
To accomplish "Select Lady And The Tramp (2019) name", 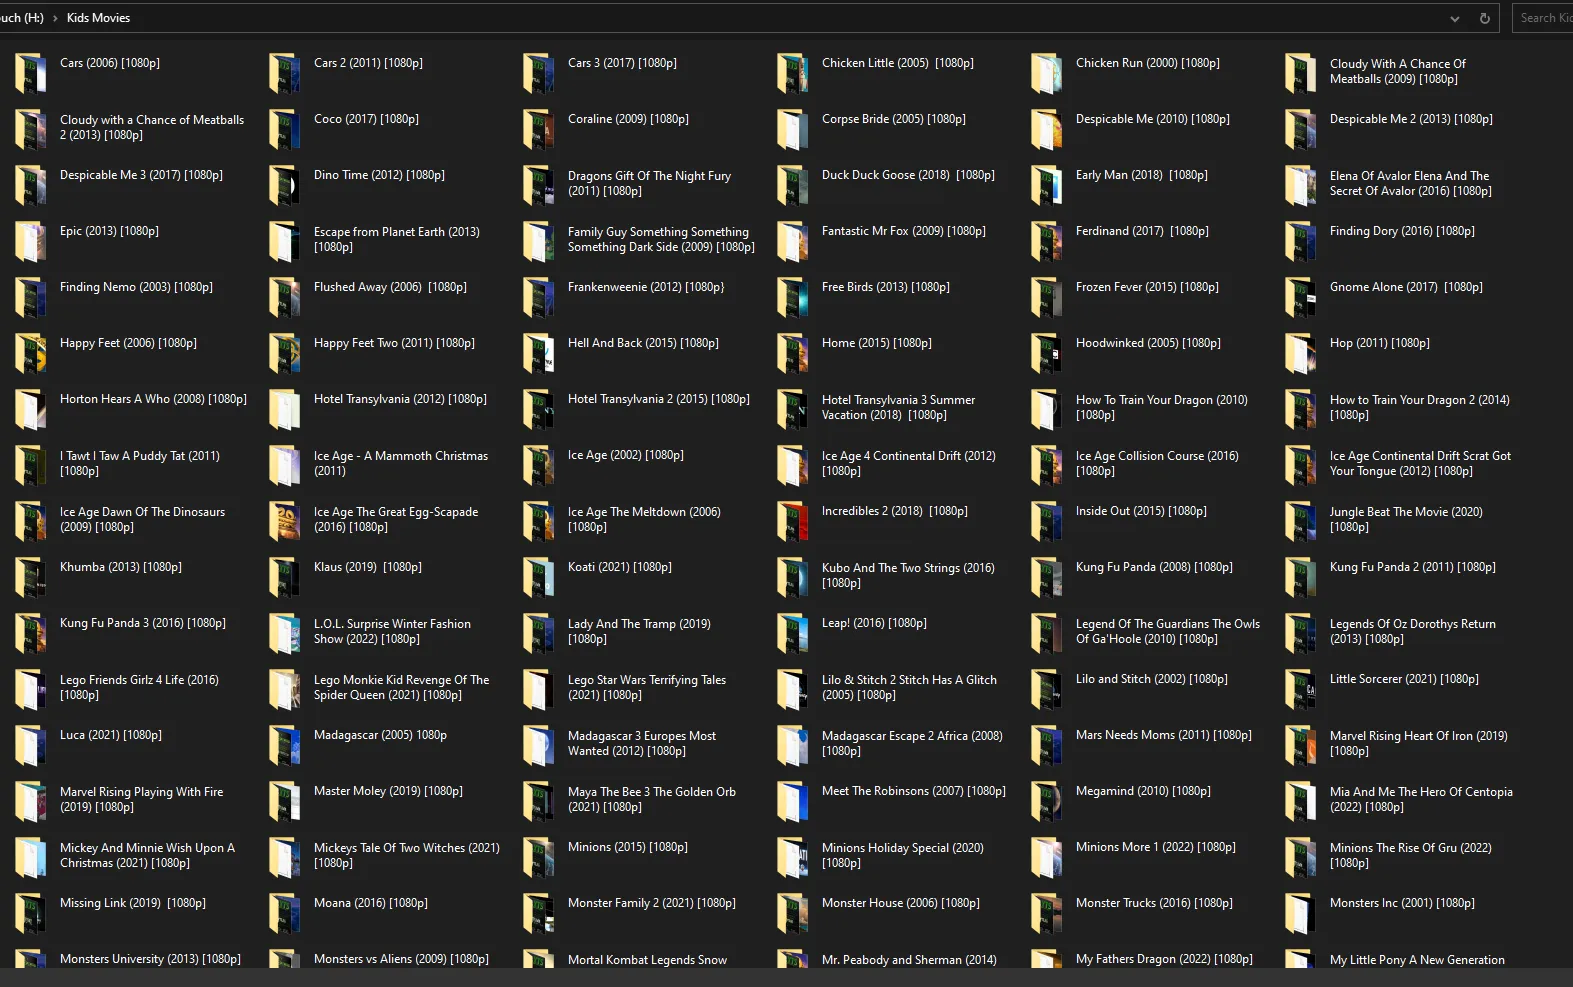I will (x=639, y=631).
